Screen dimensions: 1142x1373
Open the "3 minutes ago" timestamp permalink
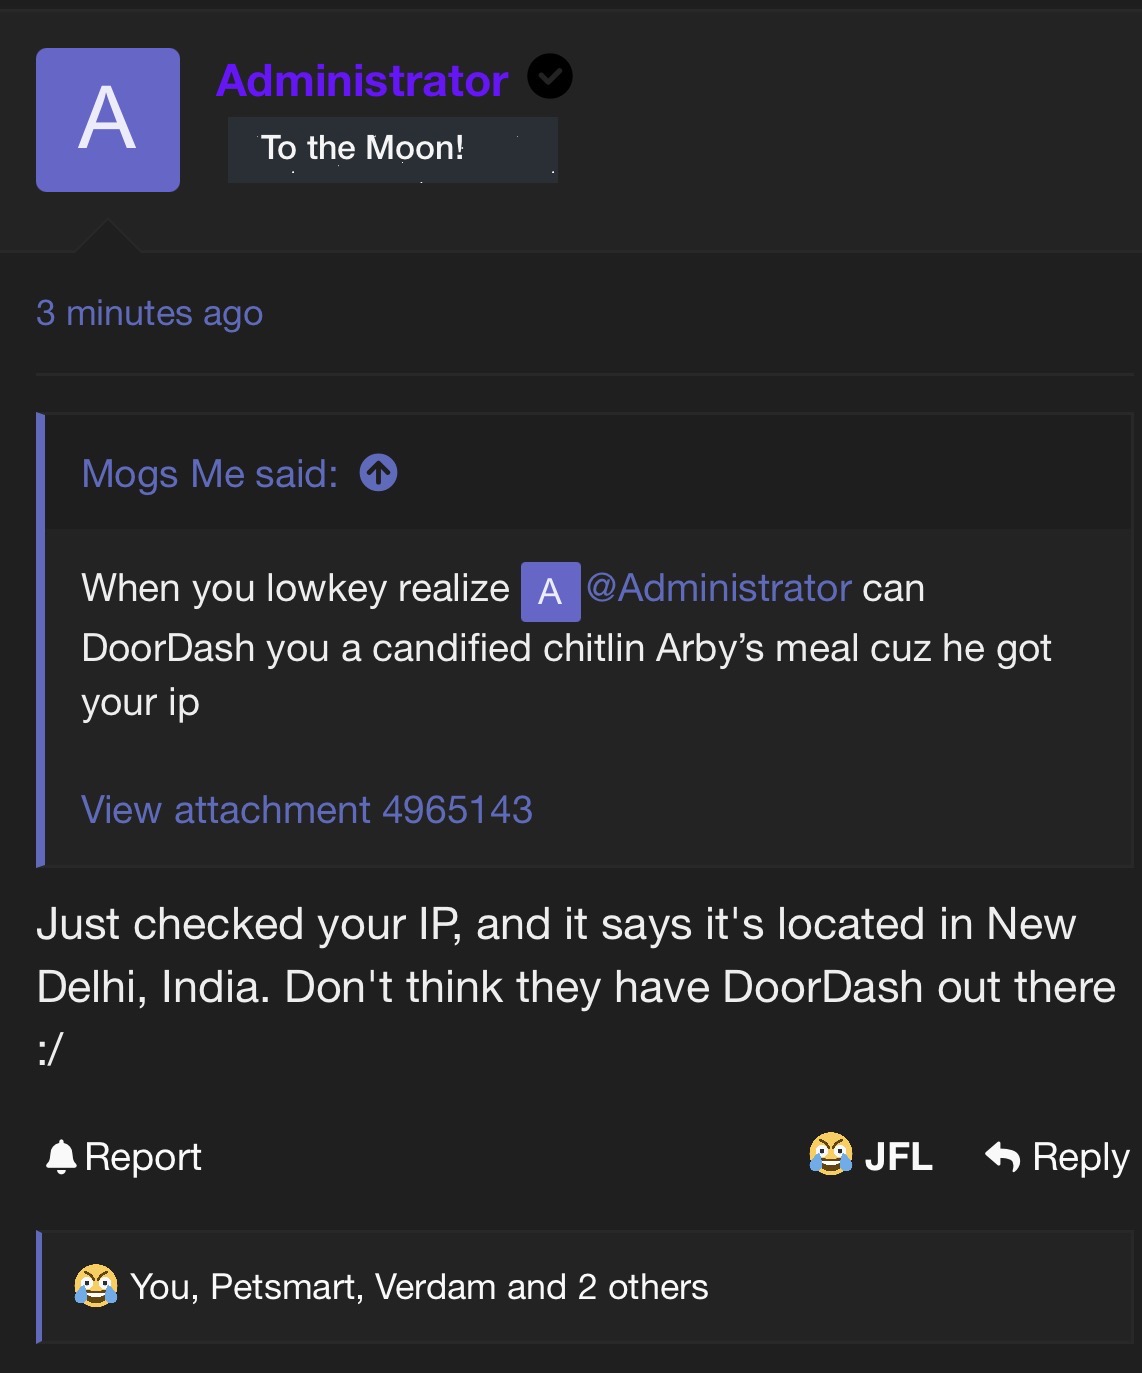coord(149,313)
